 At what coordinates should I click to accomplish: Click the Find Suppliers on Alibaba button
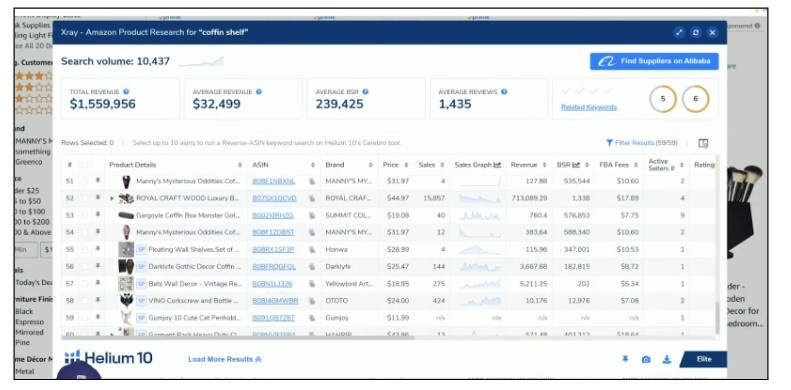(x=654, y=61)
